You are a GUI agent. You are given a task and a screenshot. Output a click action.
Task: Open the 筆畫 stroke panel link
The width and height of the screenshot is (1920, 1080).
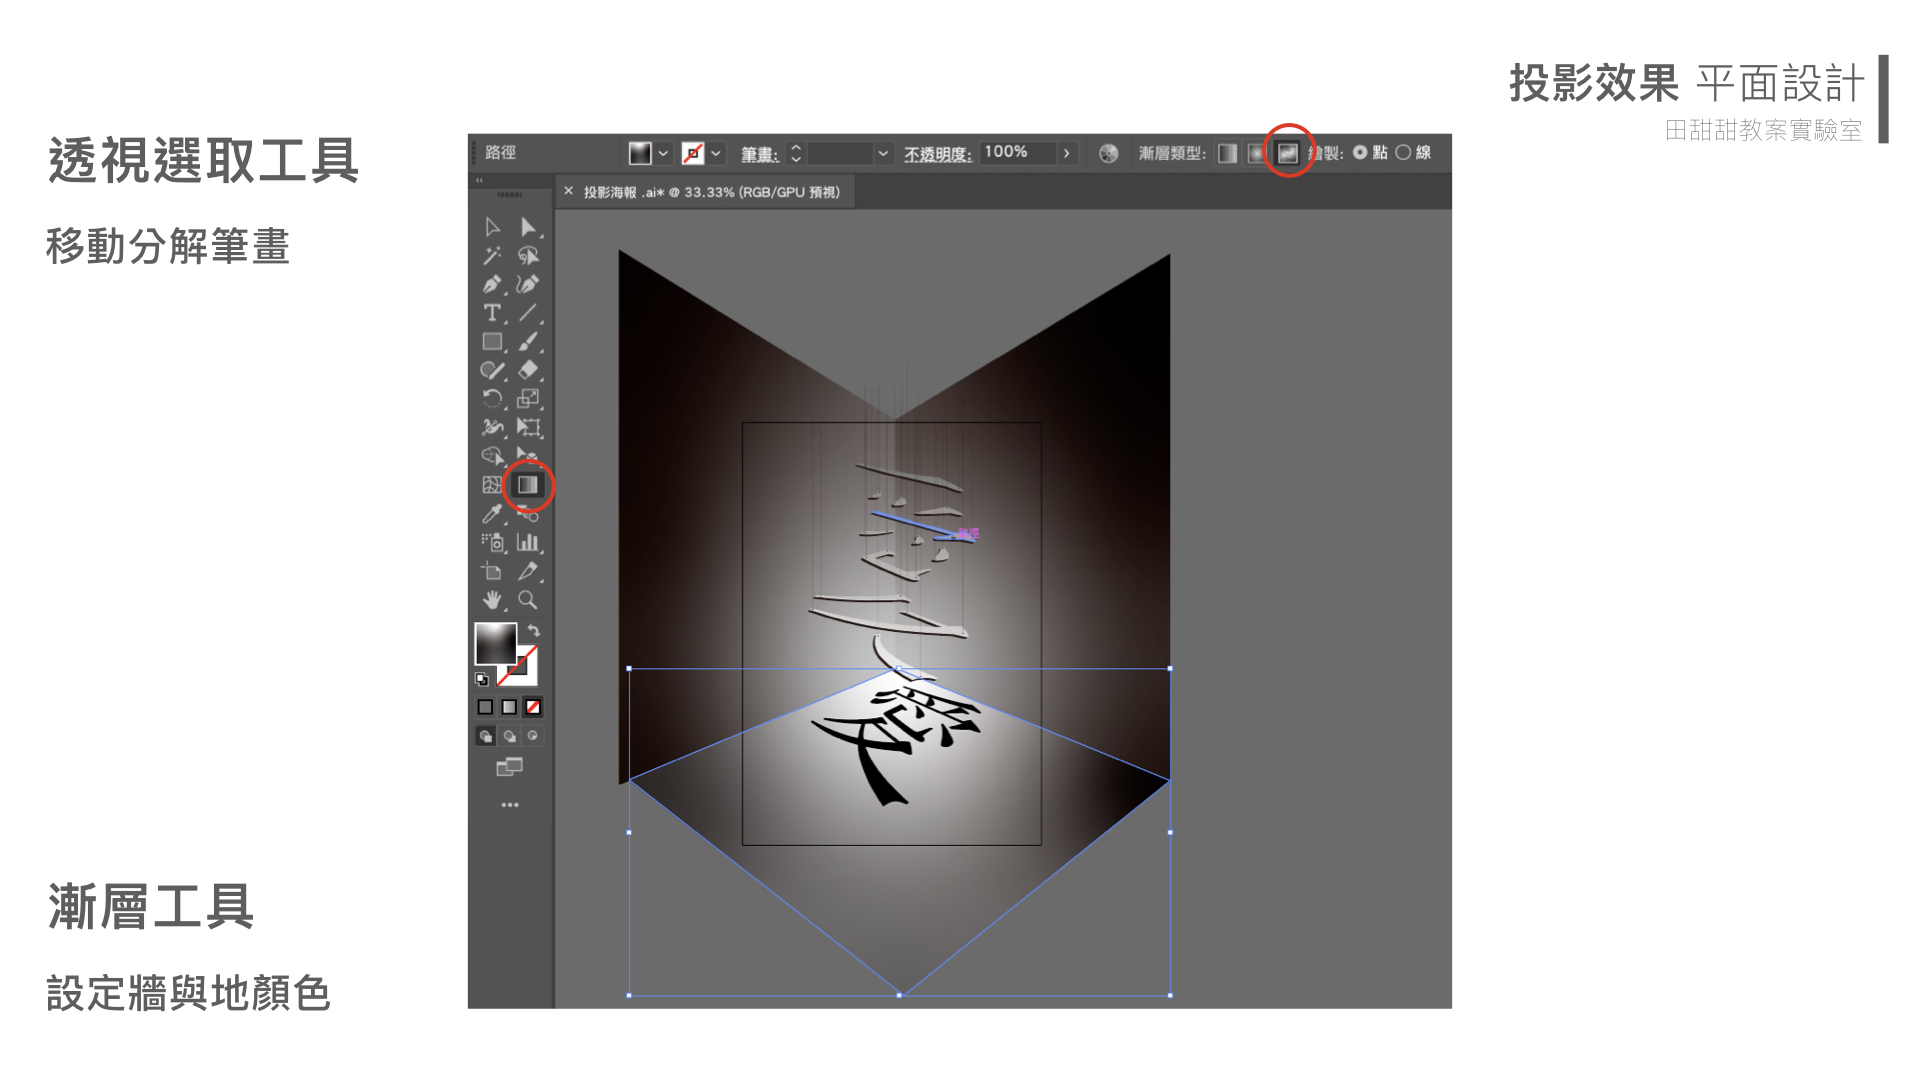pyautogui.click(x=759, y=154)
